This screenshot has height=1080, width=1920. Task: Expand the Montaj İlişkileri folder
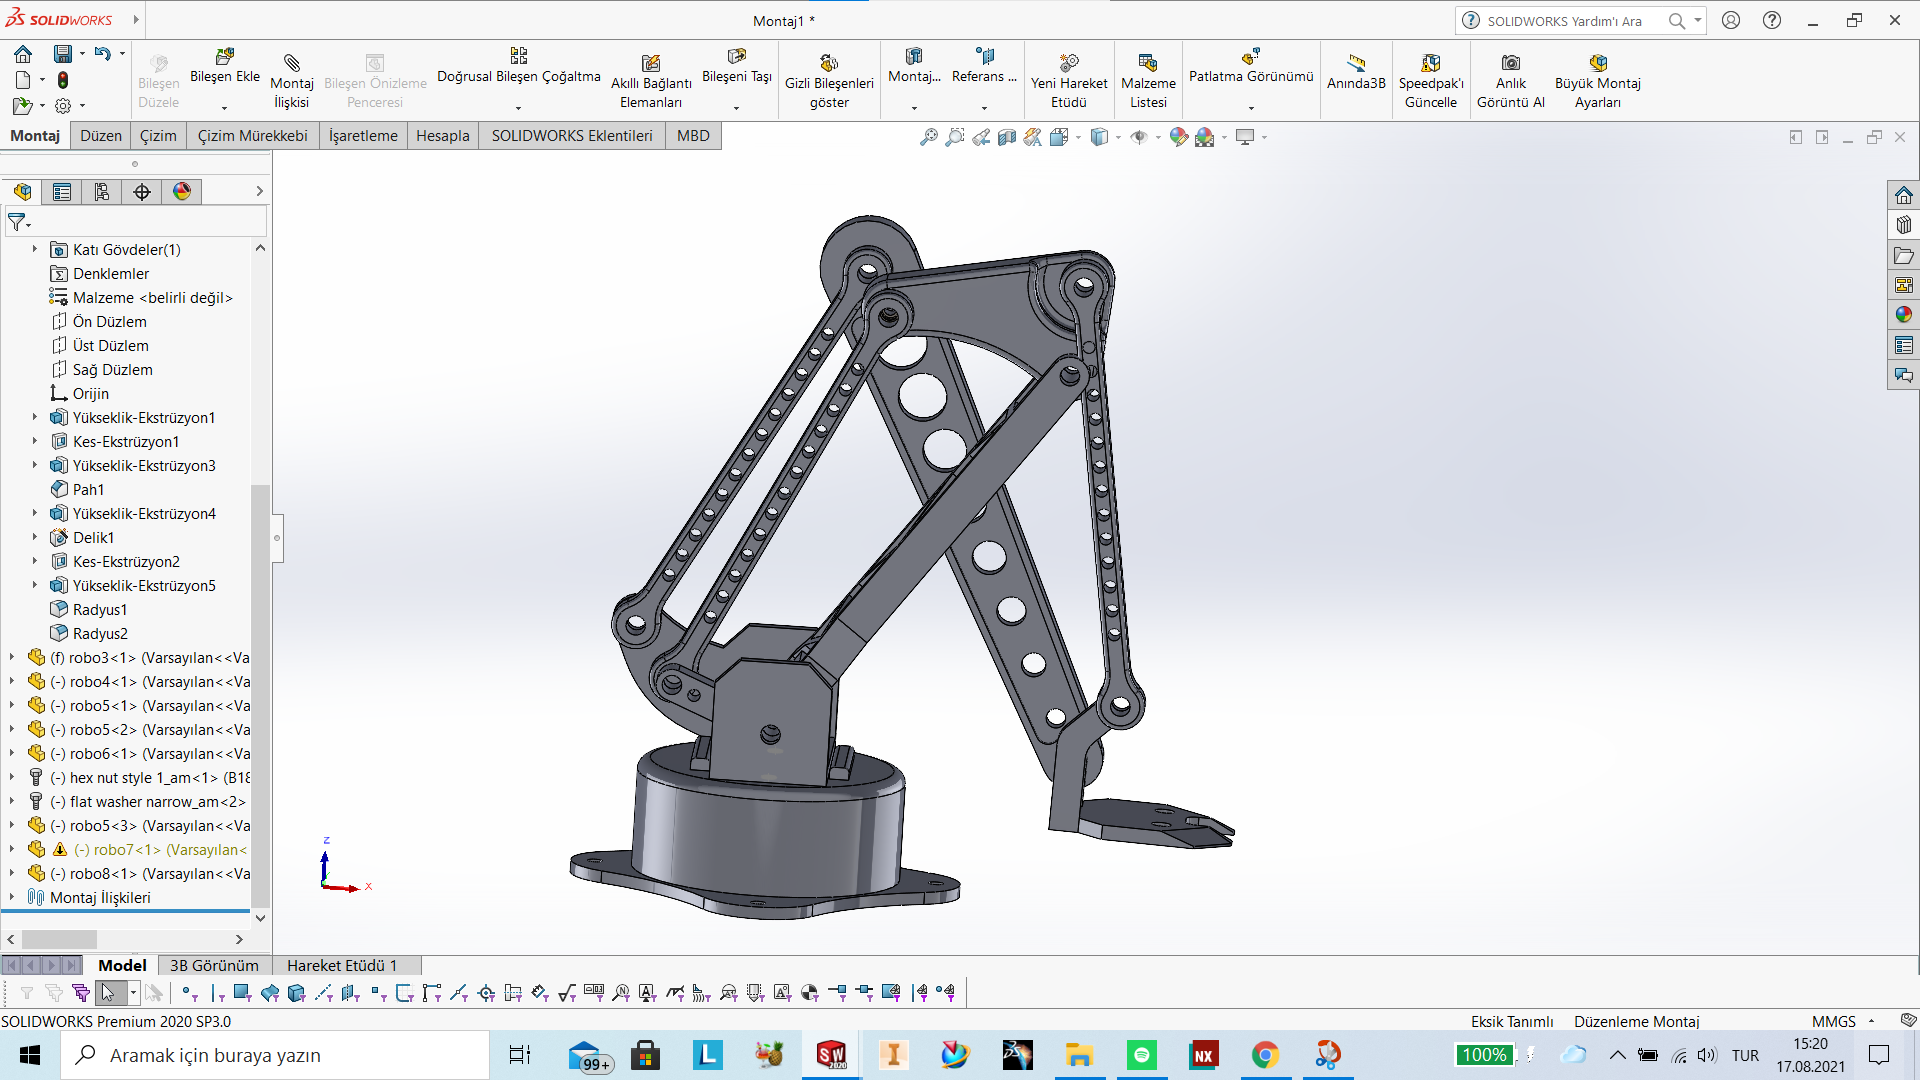tap(12, 898)
